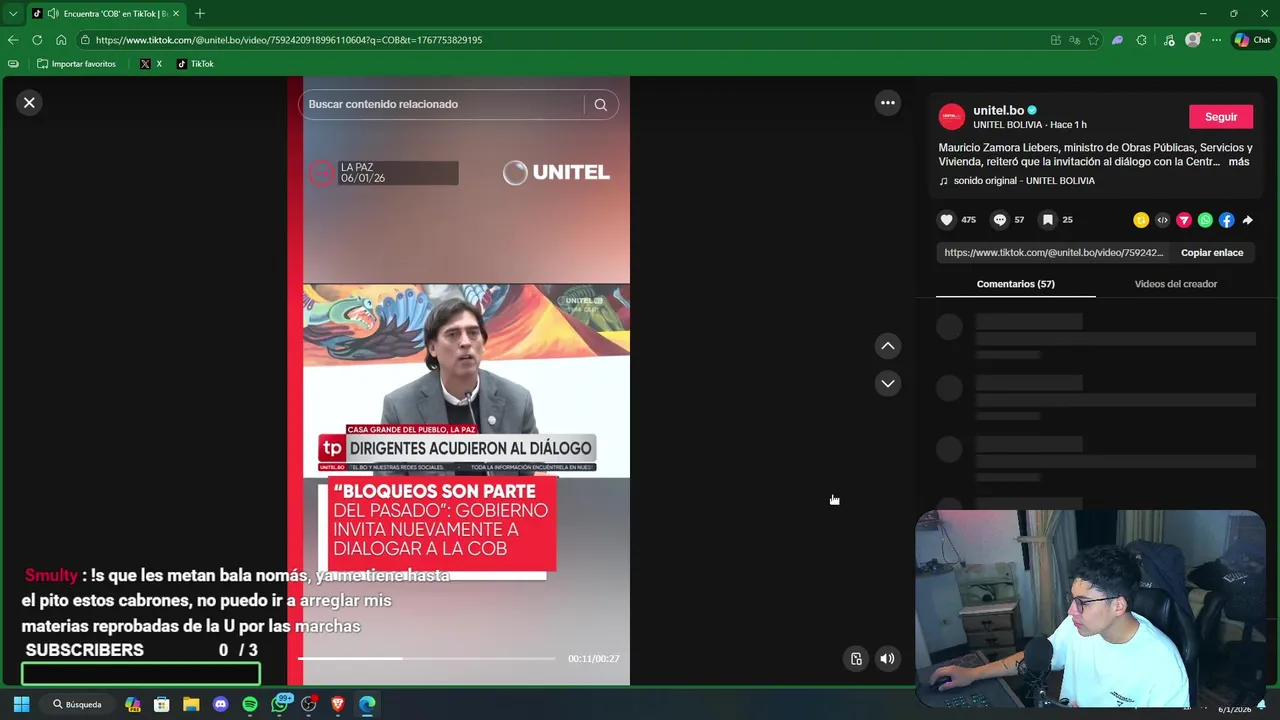Open Microsoft Store from taskbar

(162, 704)
